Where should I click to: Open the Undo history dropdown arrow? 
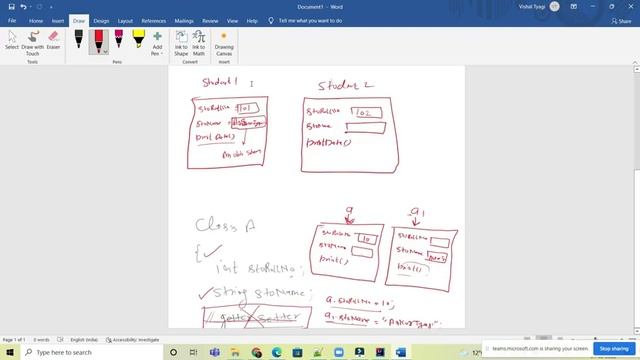tap(31, 7)
